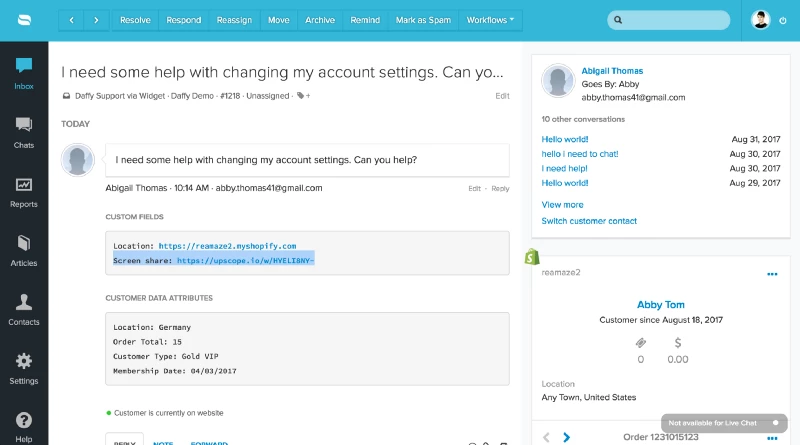Open the Inbox from the sidebar
800x445 pixels.
[24, 73]
